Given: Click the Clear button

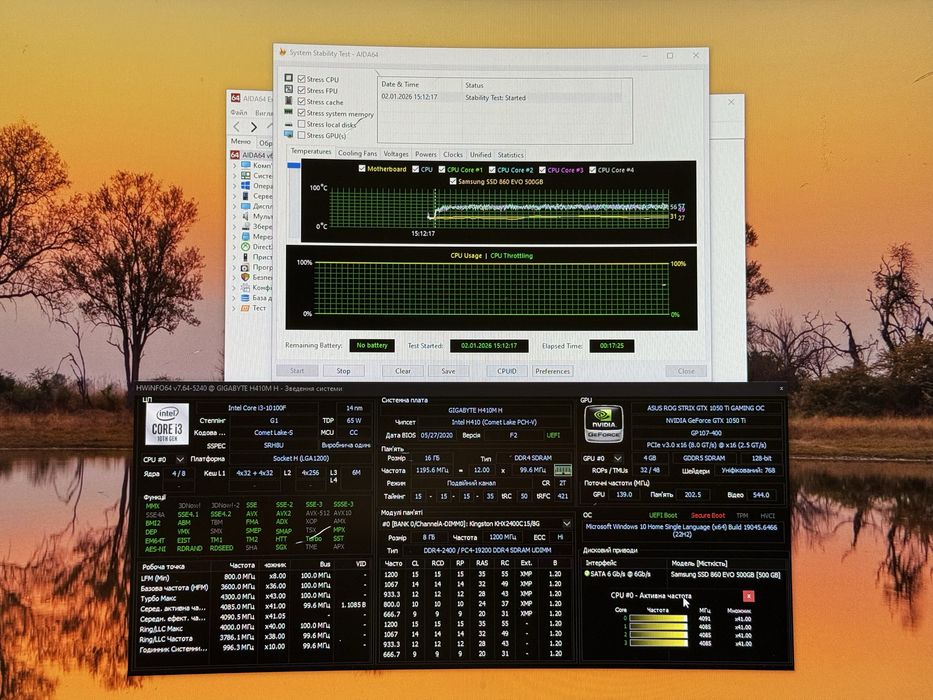Looking at the screenshot, I should (403, 370).
